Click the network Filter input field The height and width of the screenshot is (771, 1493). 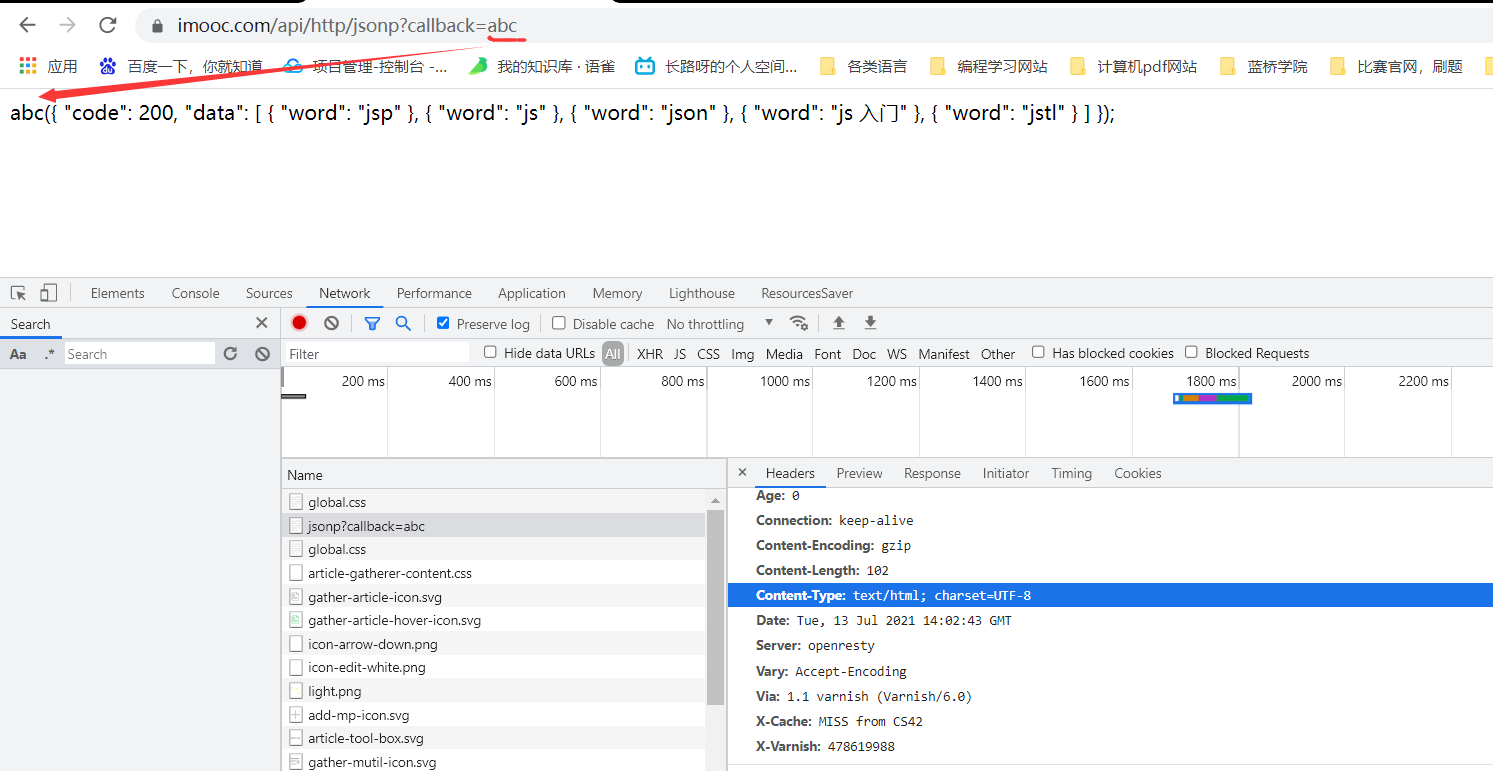377,354
